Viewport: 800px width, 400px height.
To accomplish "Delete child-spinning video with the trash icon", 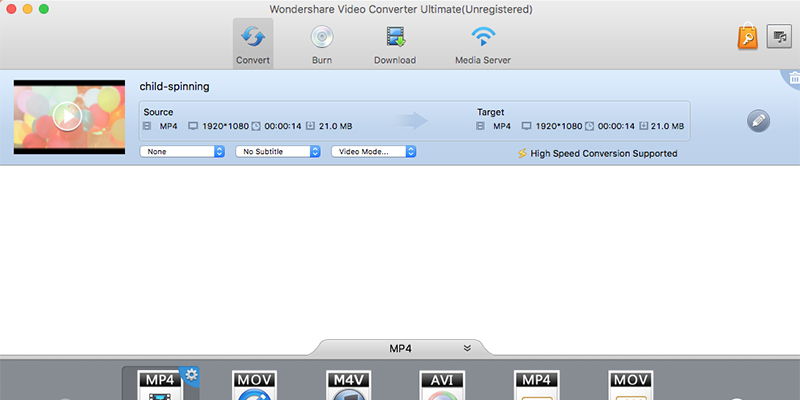I will 794,78.
